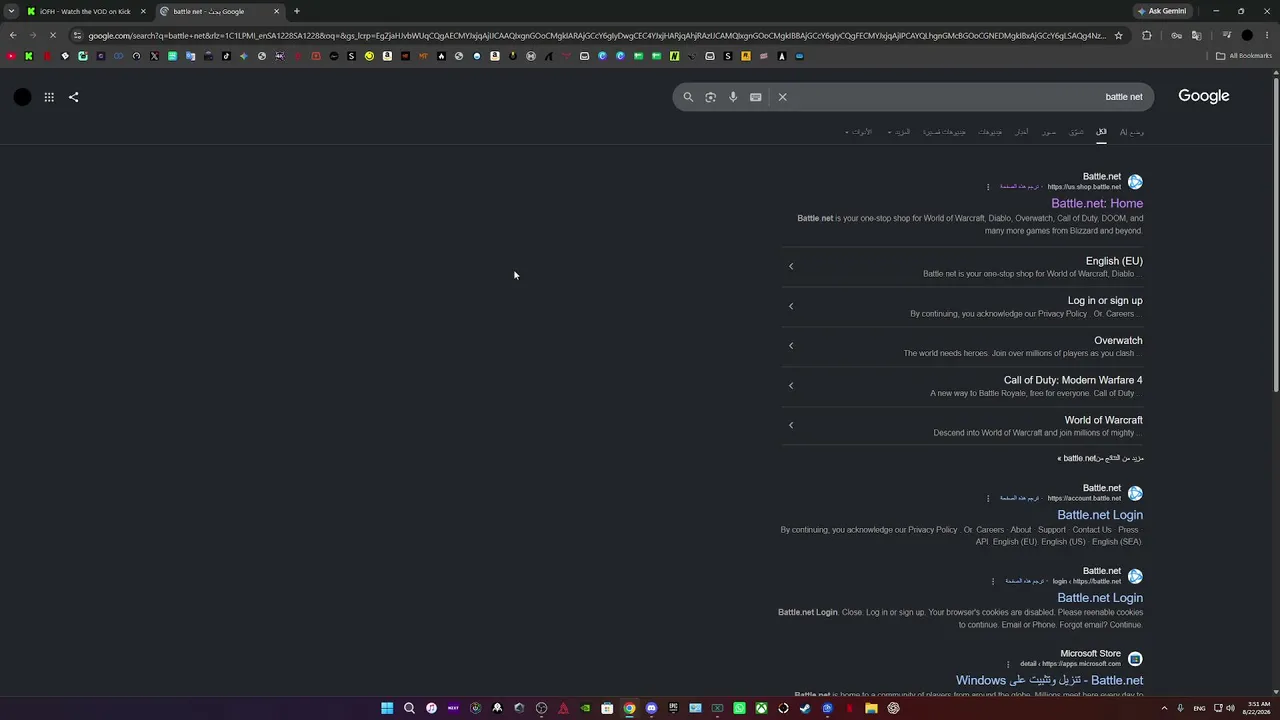This screenshot has height=720, width=1280.
Task: Click the share icon next to apps grid
Action: tap(73, 97)
